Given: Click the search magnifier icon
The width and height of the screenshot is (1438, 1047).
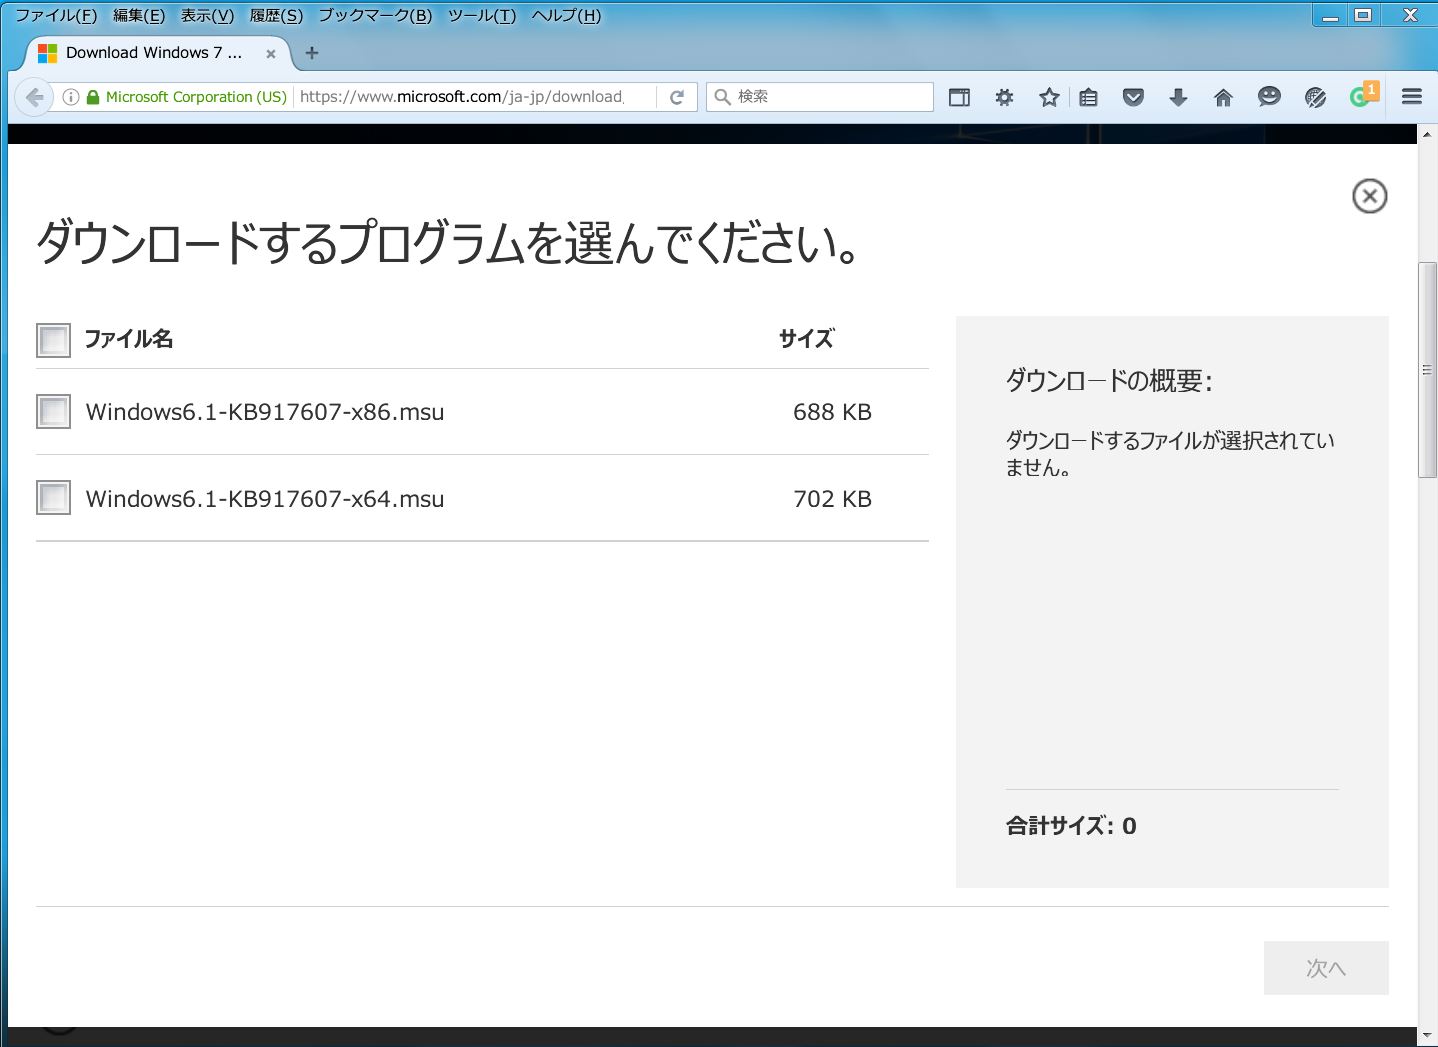Looking at the screenshot, I should (x=722, y=97).
